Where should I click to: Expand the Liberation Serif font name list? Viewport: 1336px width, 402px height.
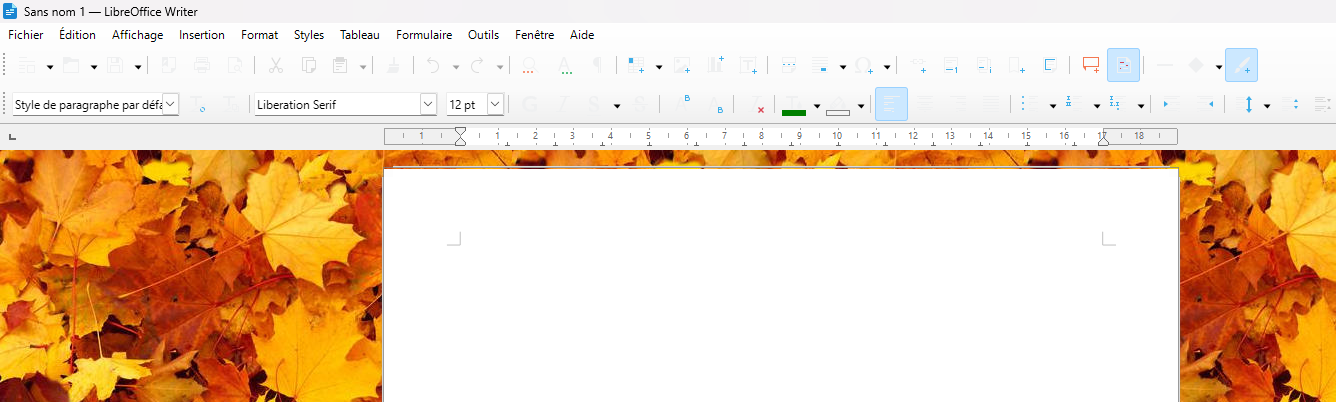click(x=428, y=105)
